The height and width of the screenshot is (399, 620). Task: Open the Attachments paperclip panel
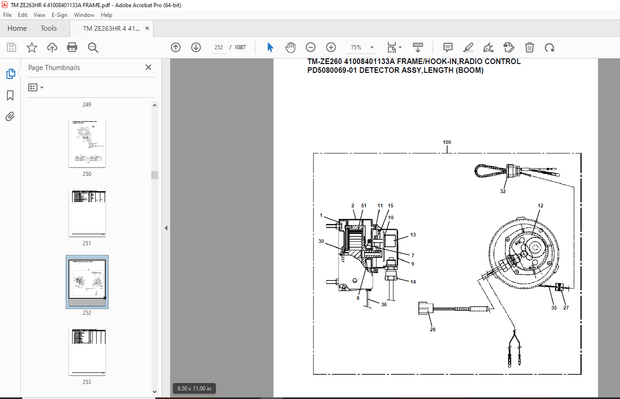(10, 116)
